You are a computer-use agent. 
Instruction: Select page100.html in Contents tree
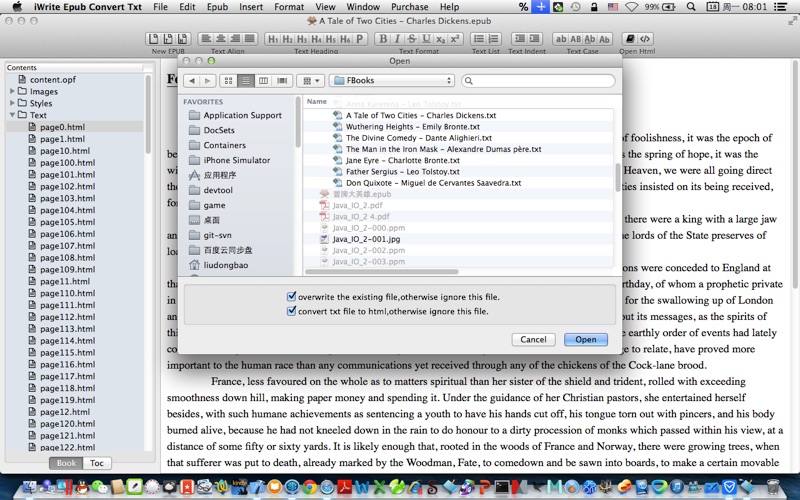click(67, 163)
